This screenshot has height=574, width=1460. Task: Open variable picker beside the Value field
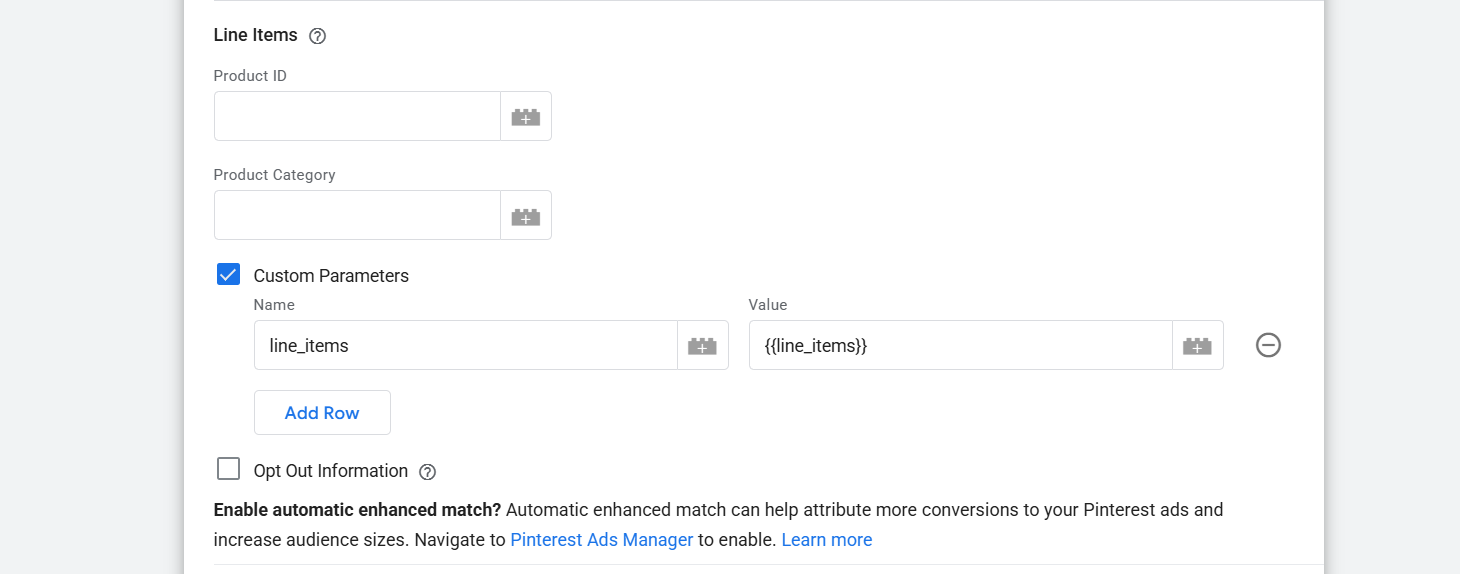(x=1197, y=346)
